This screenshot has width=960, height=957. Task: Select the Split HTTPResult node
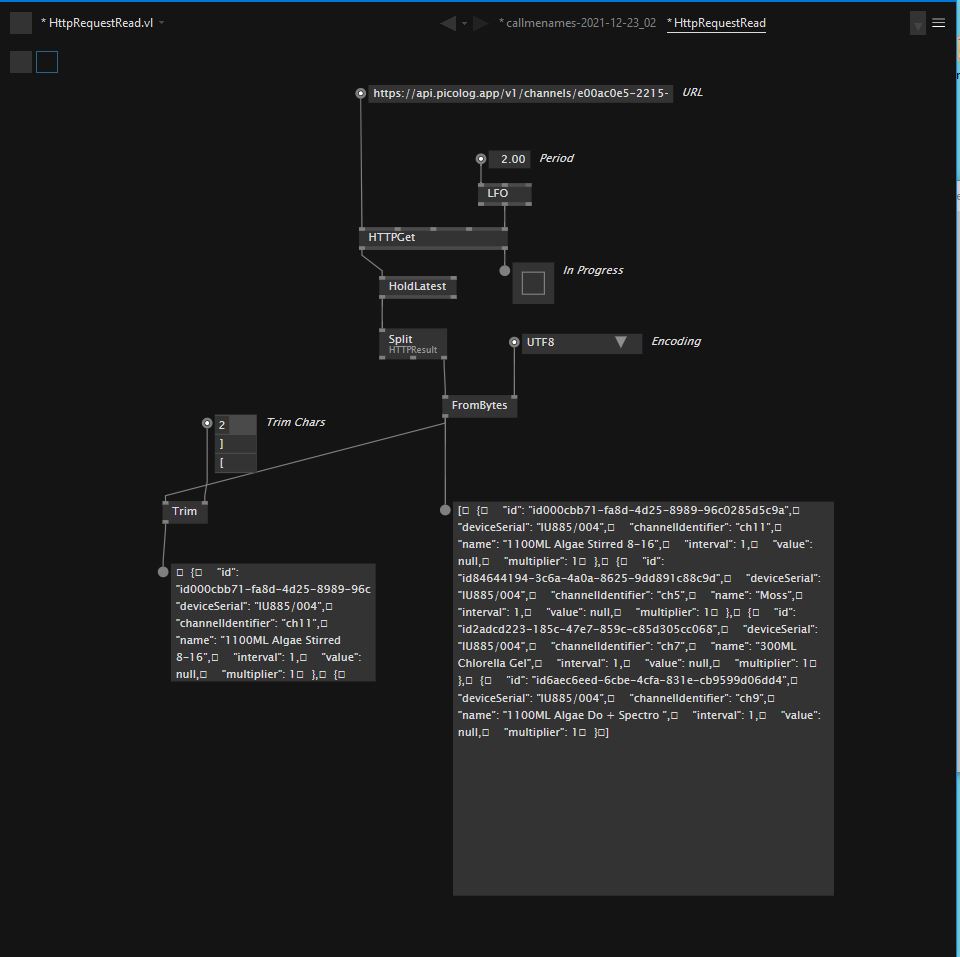click(x=413, y=344)
